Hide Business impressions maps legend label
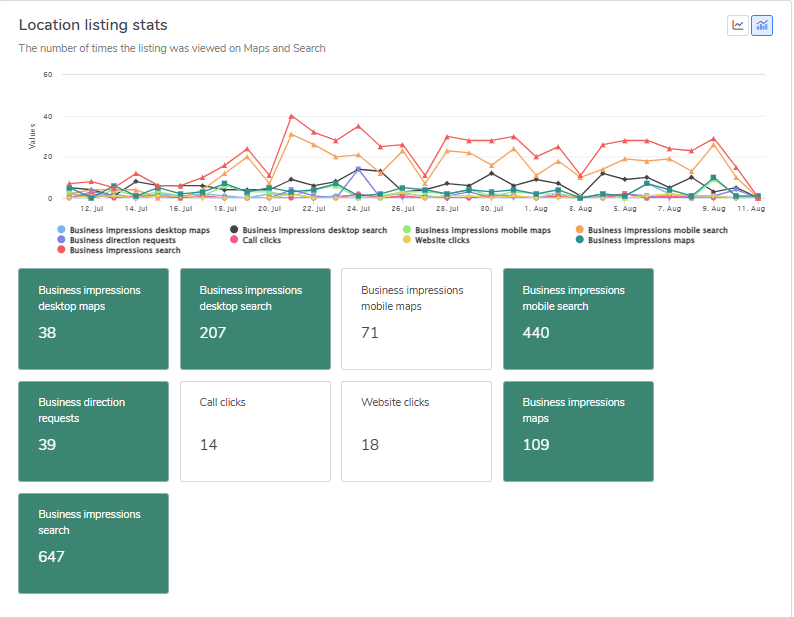The height and width of the screenshot is (617, 794). tap(640, 240)
